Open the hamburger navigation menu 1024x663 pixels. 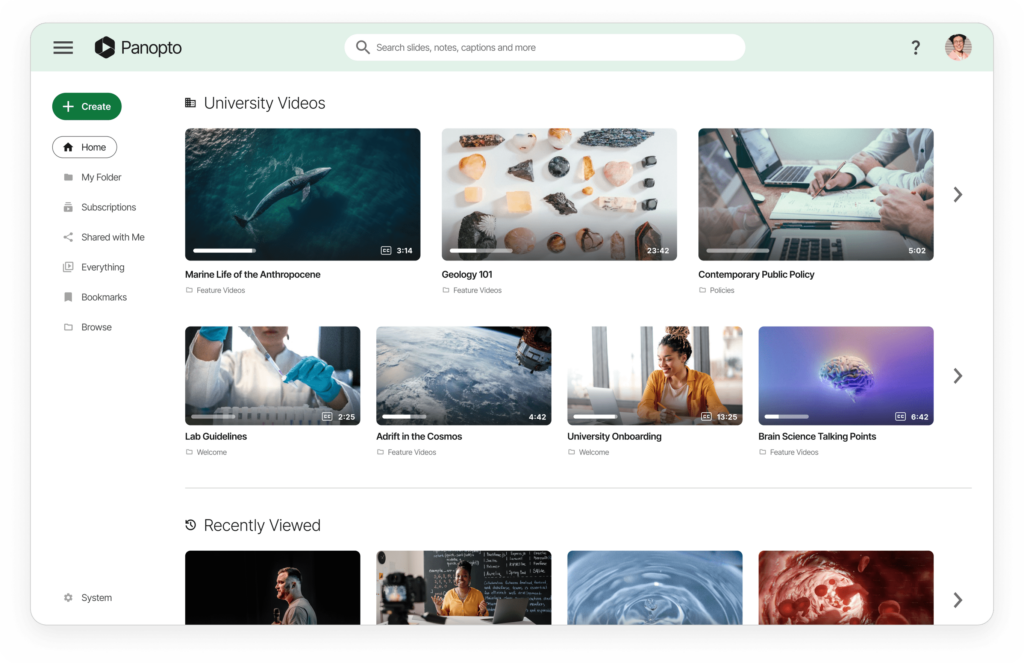tap(63, 47)
